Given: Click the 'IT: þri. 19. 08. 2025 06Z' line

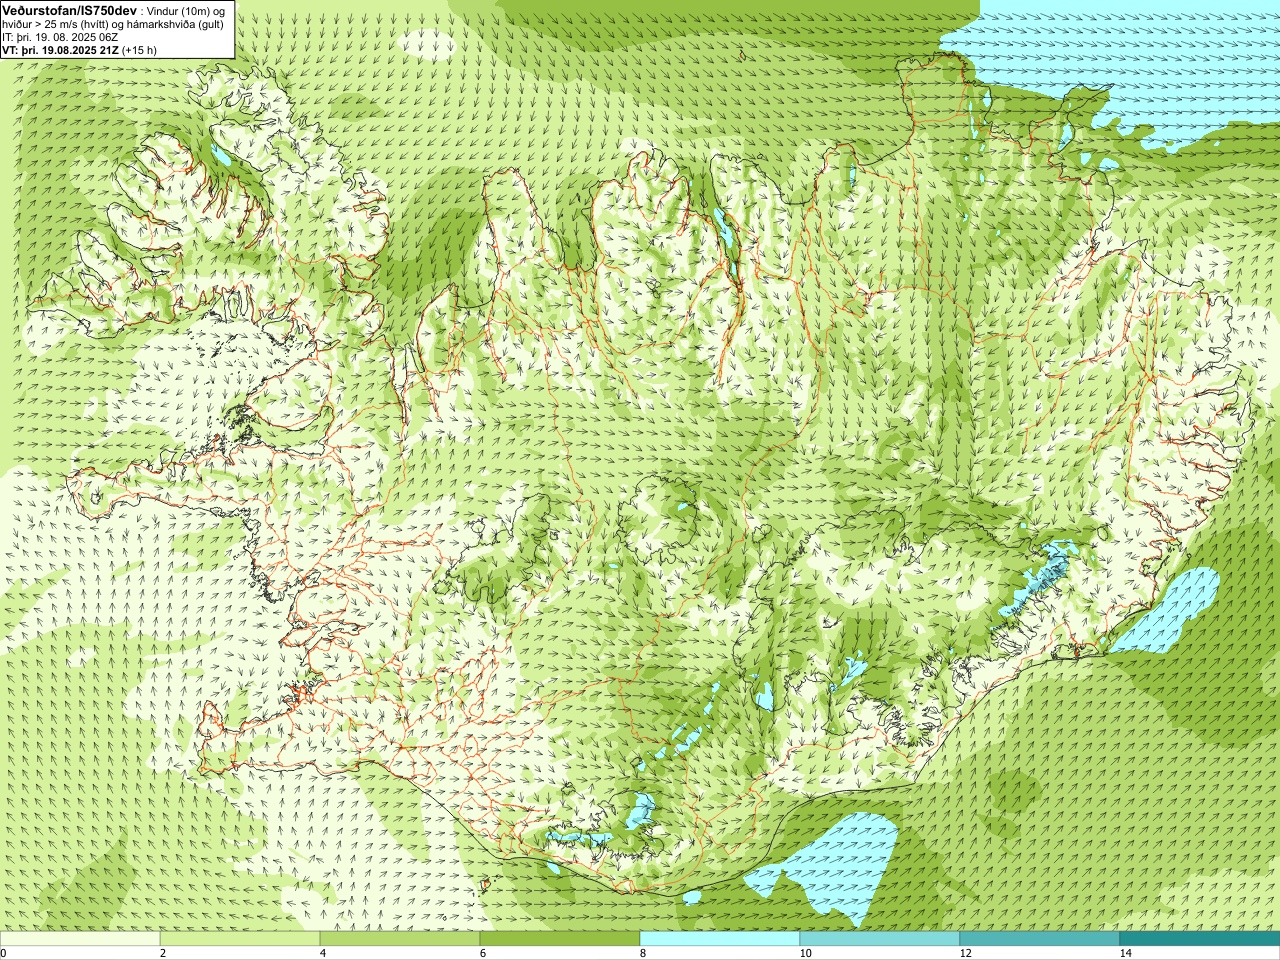Looking at the screenshot, I should [x=60, y=37].
